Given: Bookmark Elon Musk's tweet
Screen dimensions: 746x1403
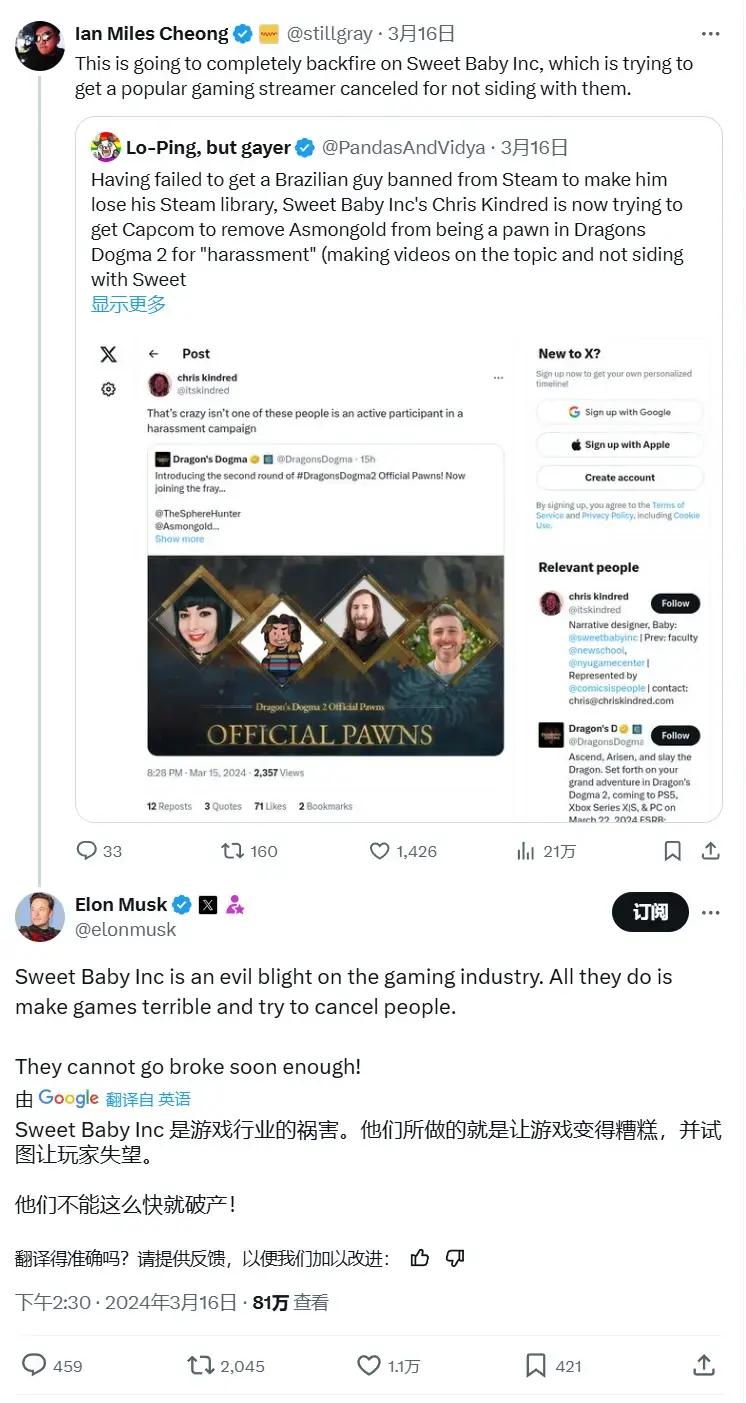Looking at the screenshot, I should point(536,1365).
